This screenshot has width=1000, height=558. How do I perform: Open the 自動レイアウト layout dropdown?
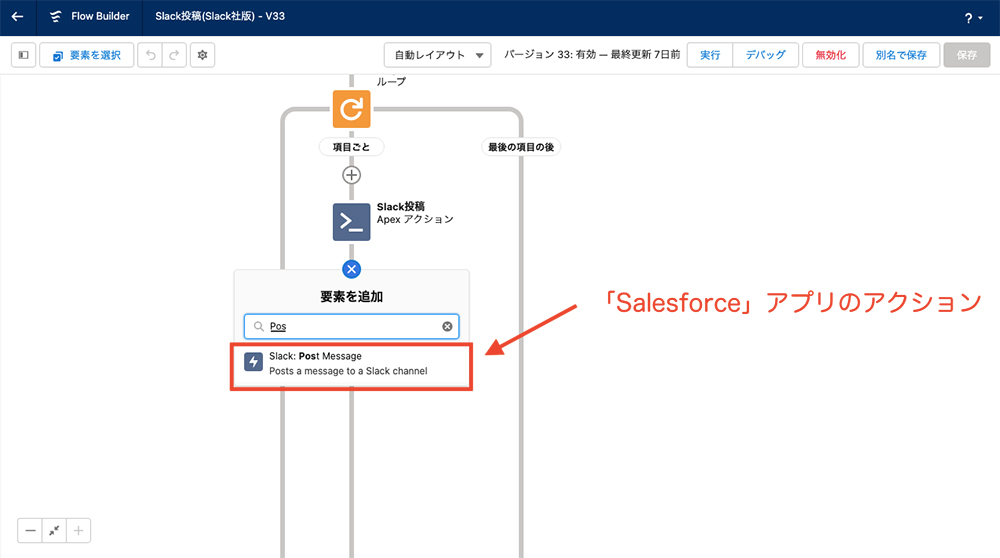(438, 55)
